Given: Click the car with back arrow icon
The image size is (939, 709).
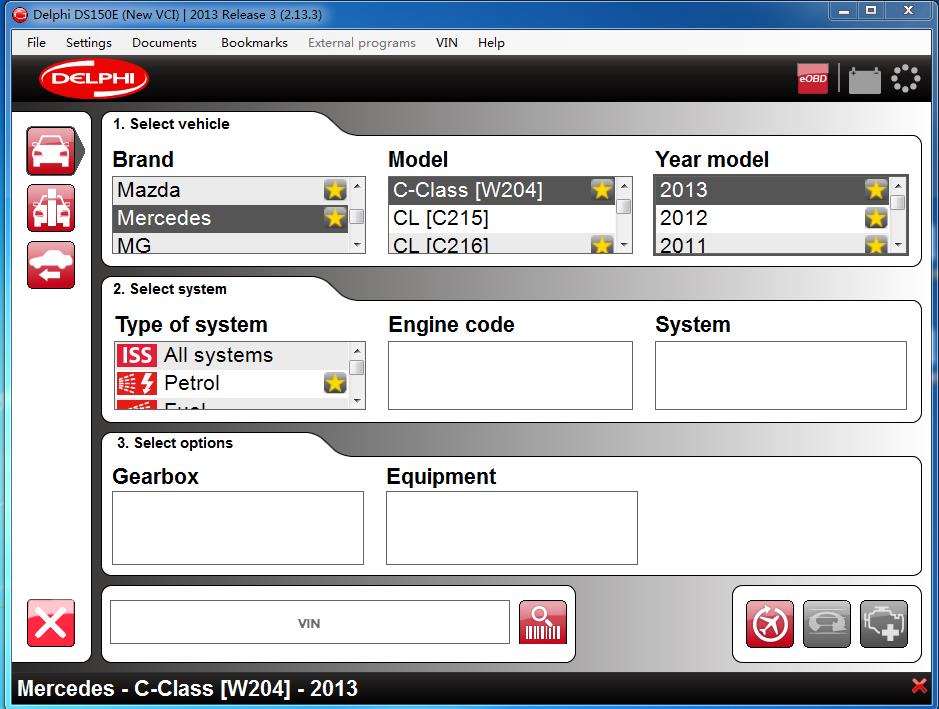Looking at the screenshot, I should coord(51,265).
